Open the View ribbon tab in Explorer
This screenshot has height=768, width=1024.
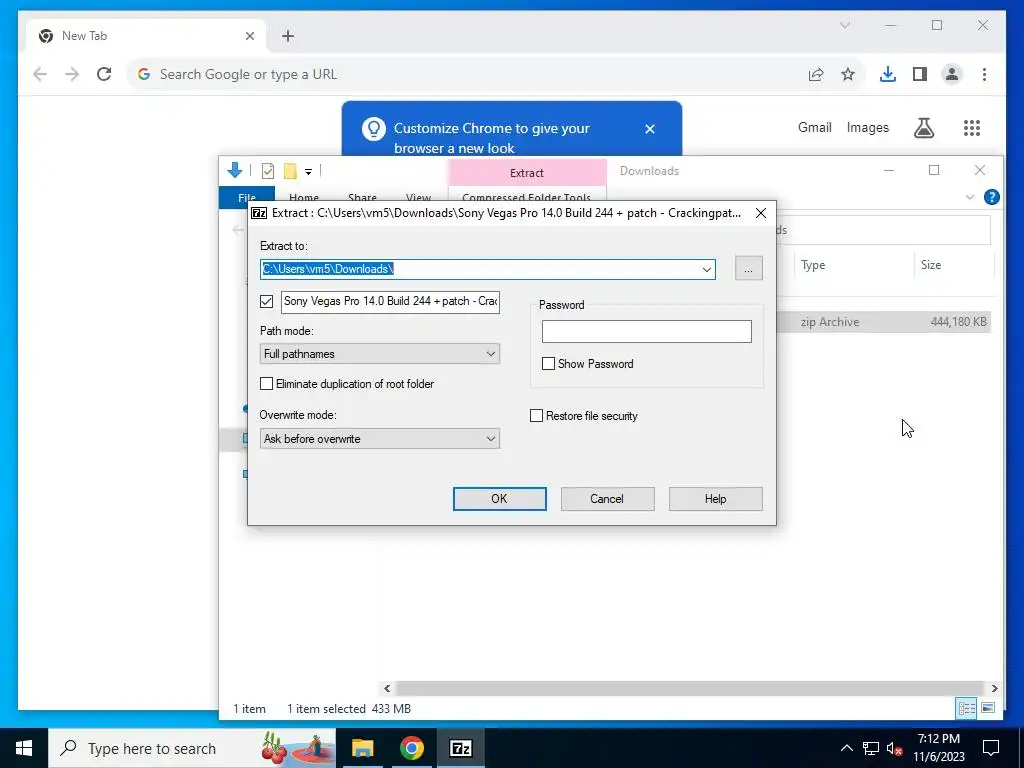418,197
